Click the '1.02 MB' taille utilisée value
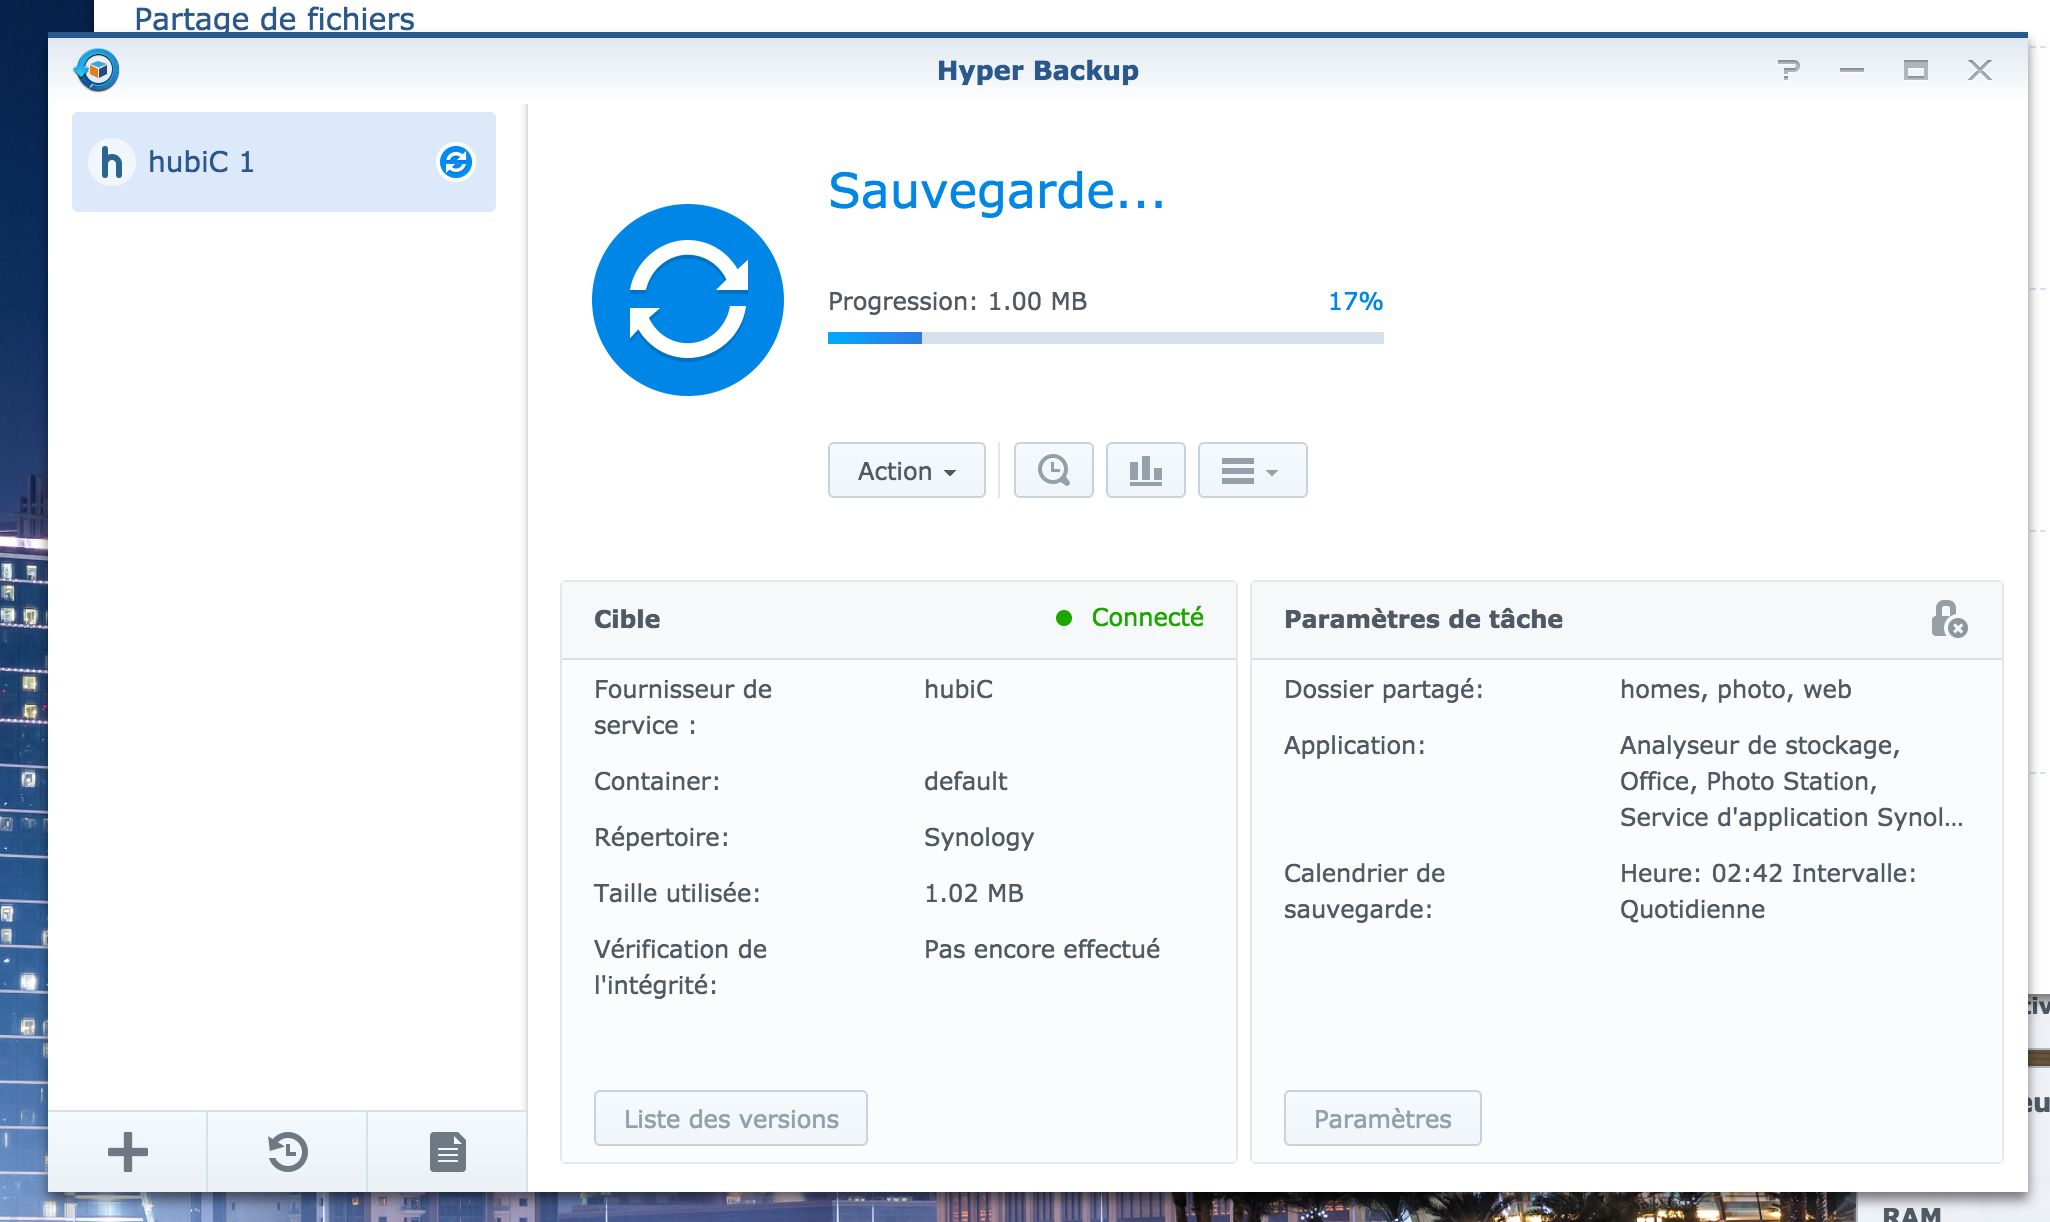Viewport: 2050px width, 1222px height. (x=974, y=893)
